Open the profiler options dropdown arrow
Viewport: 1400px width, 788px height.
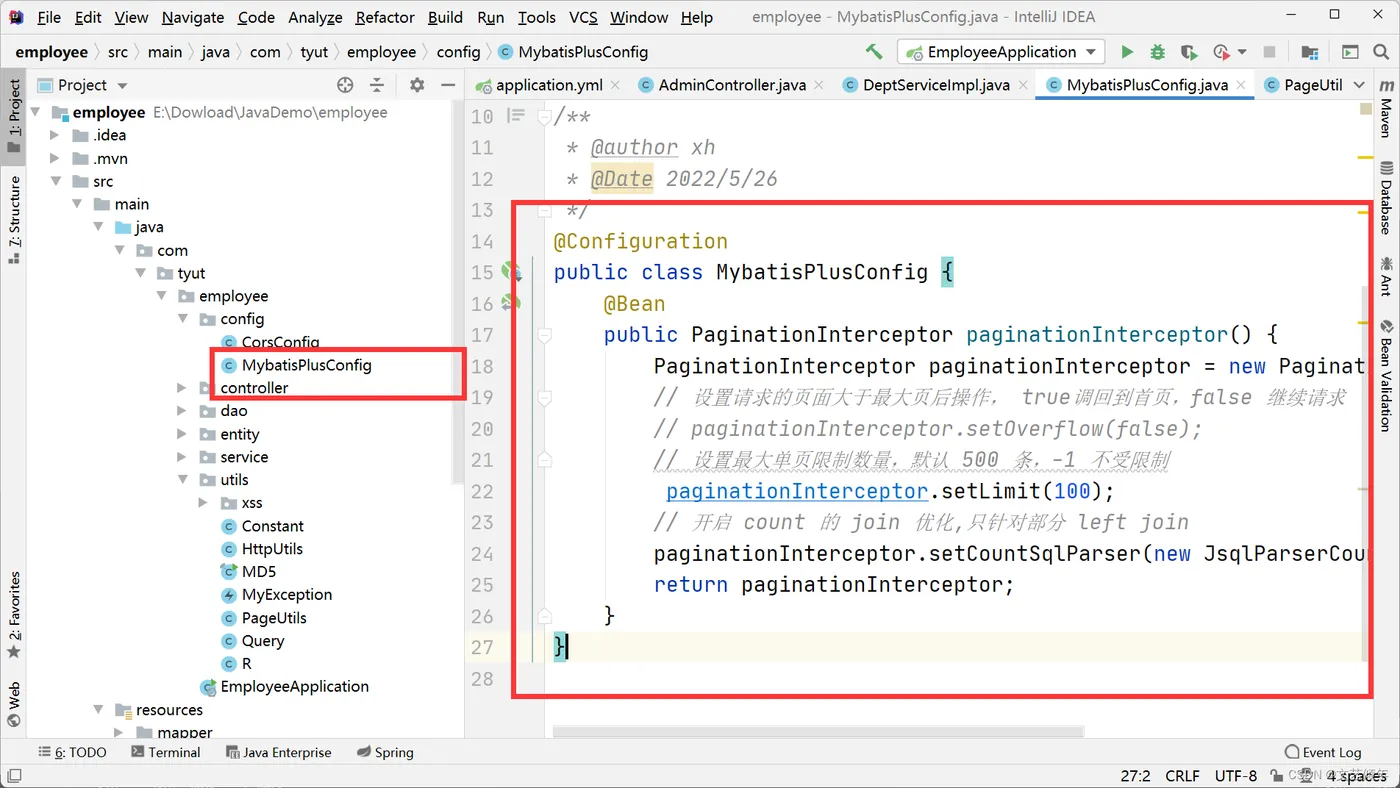[x=1242, y=52]
